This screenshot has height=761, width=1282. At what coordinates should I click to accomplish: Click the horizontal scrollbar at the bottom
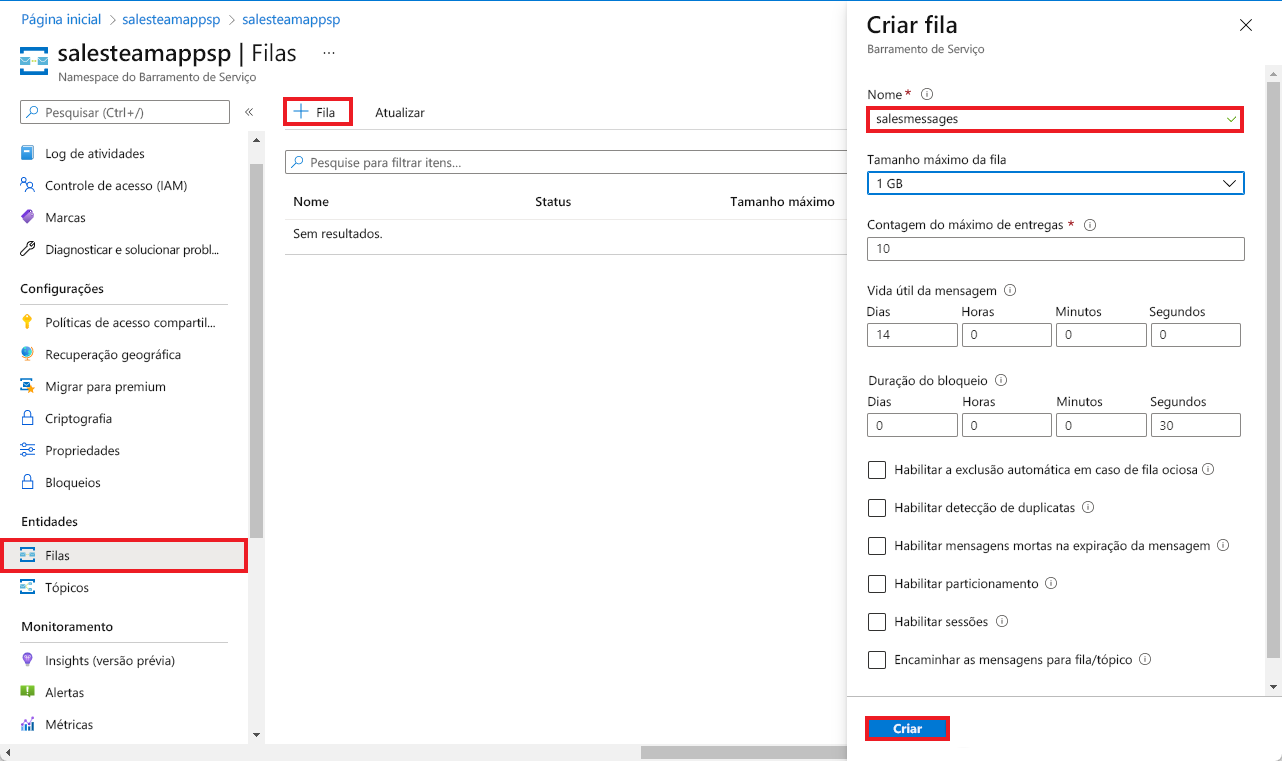[742, 752]
